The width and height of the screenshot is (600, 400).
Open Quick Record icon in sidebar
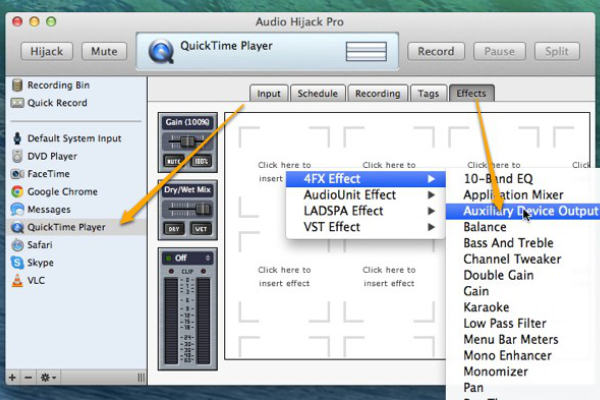coord(17,103)
